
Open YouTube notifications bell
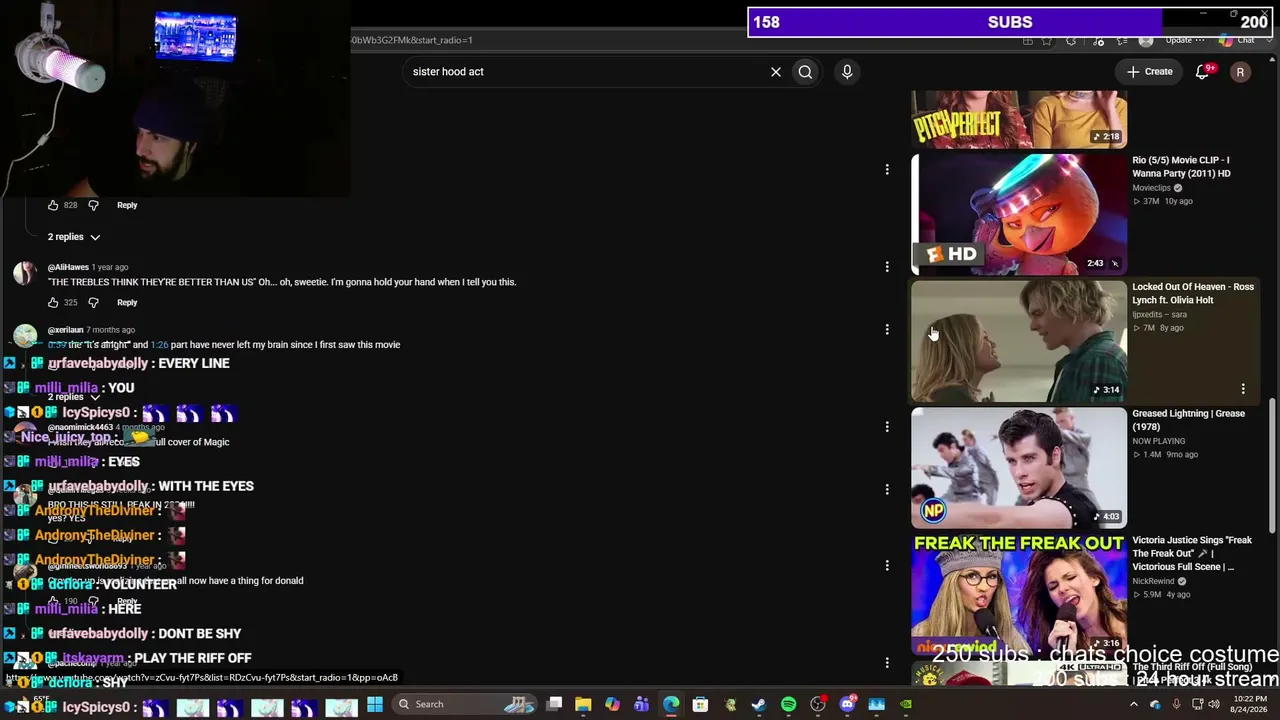click(x=1203, y=72)
